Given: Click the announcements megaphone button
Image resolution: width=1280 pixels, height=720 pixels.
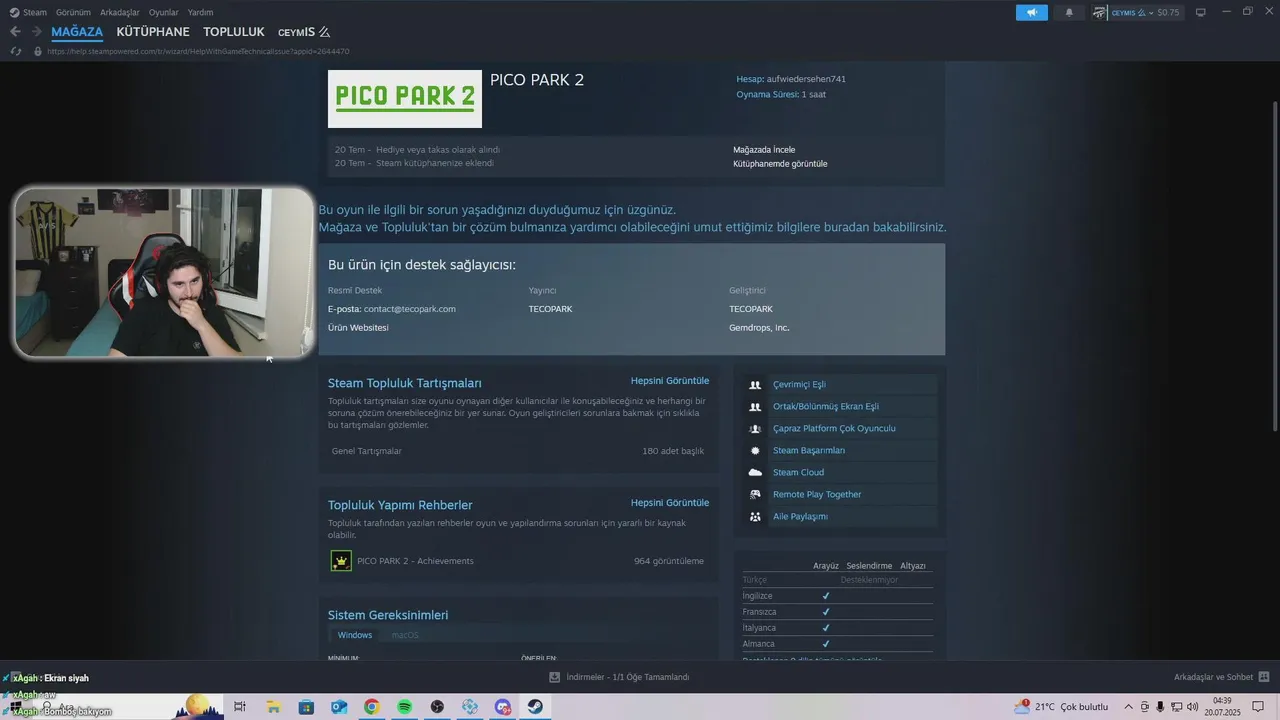Looking at the screenshot, I should (x=1031, y=12).
